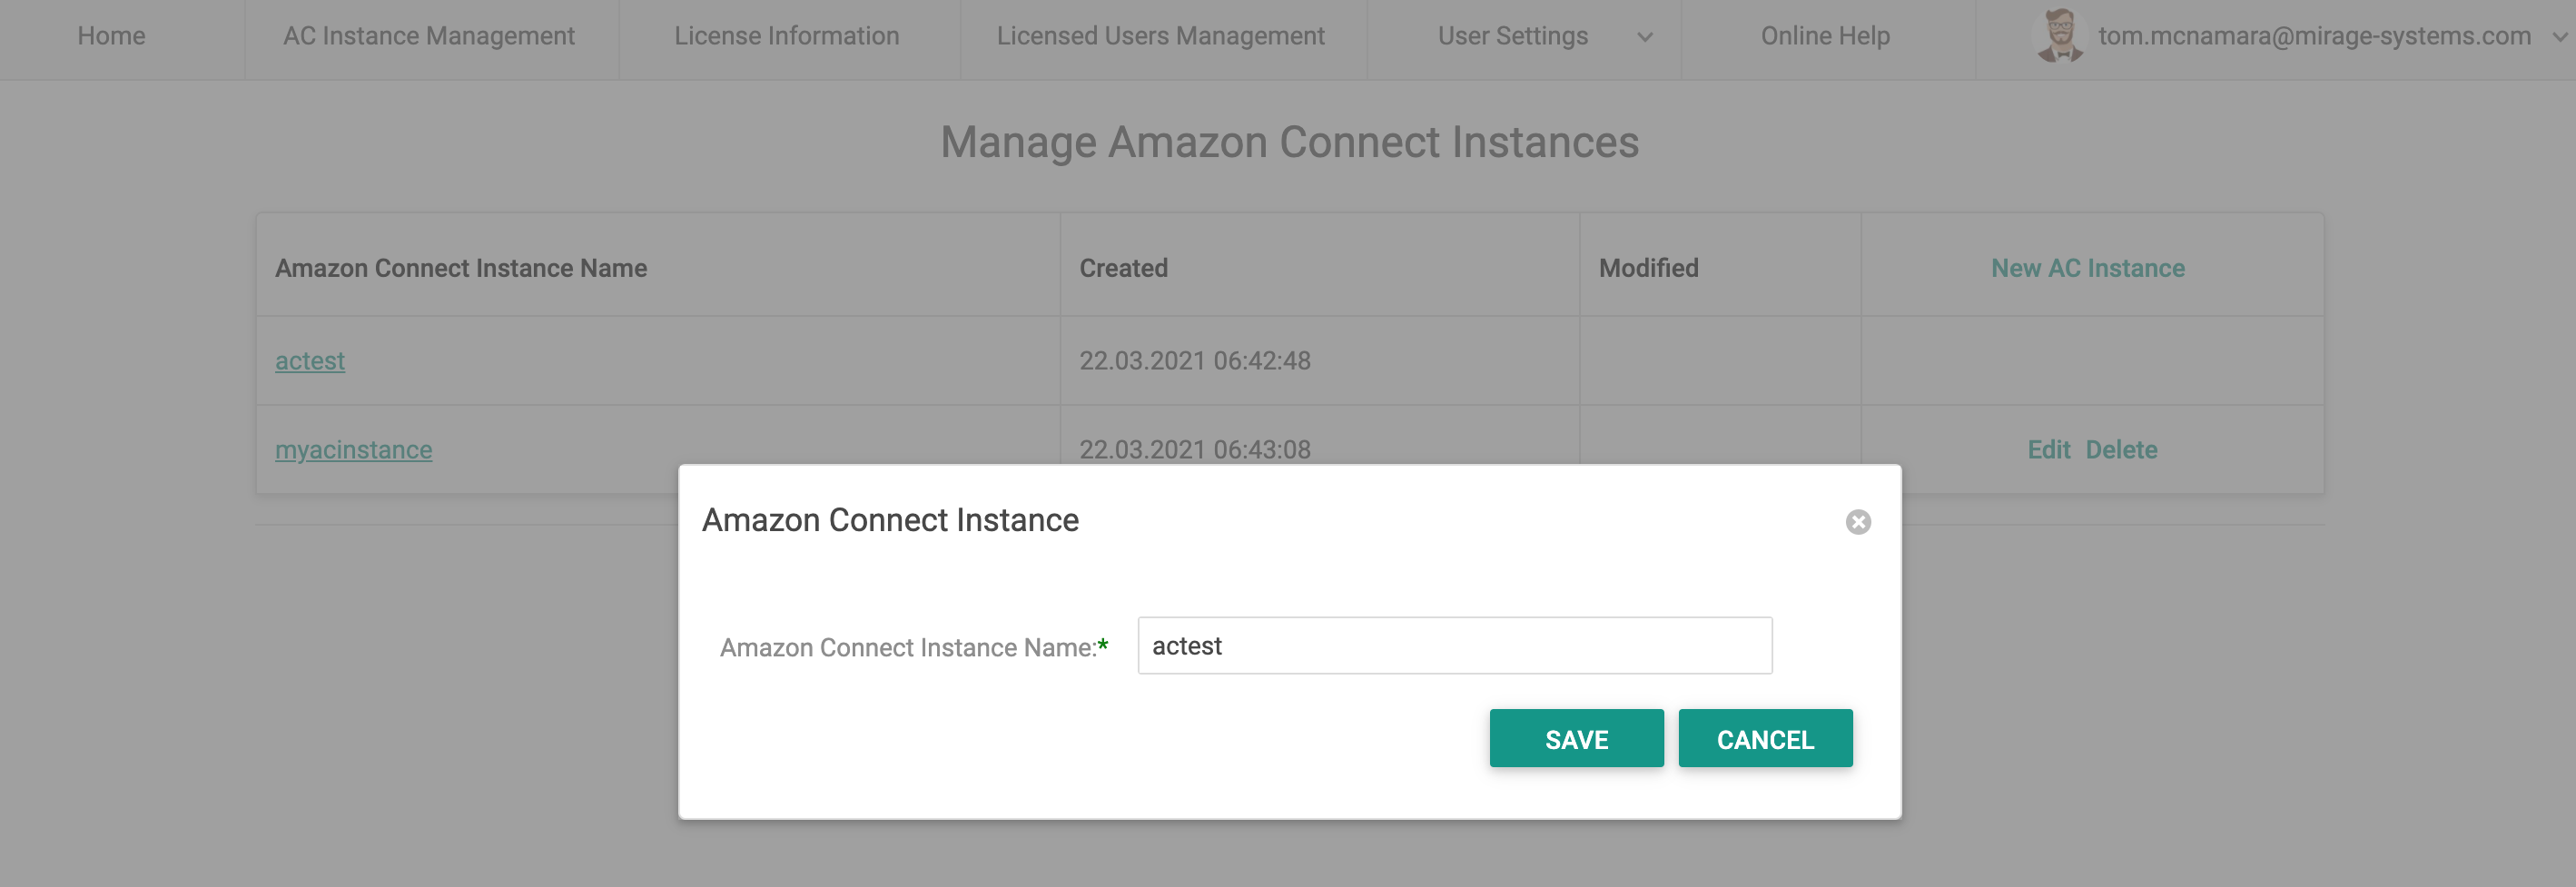Viewport: 2576px width, 887px height.
Task: Click the user avatar icon
Action: pyautogui.click(x=2060, y=36)
